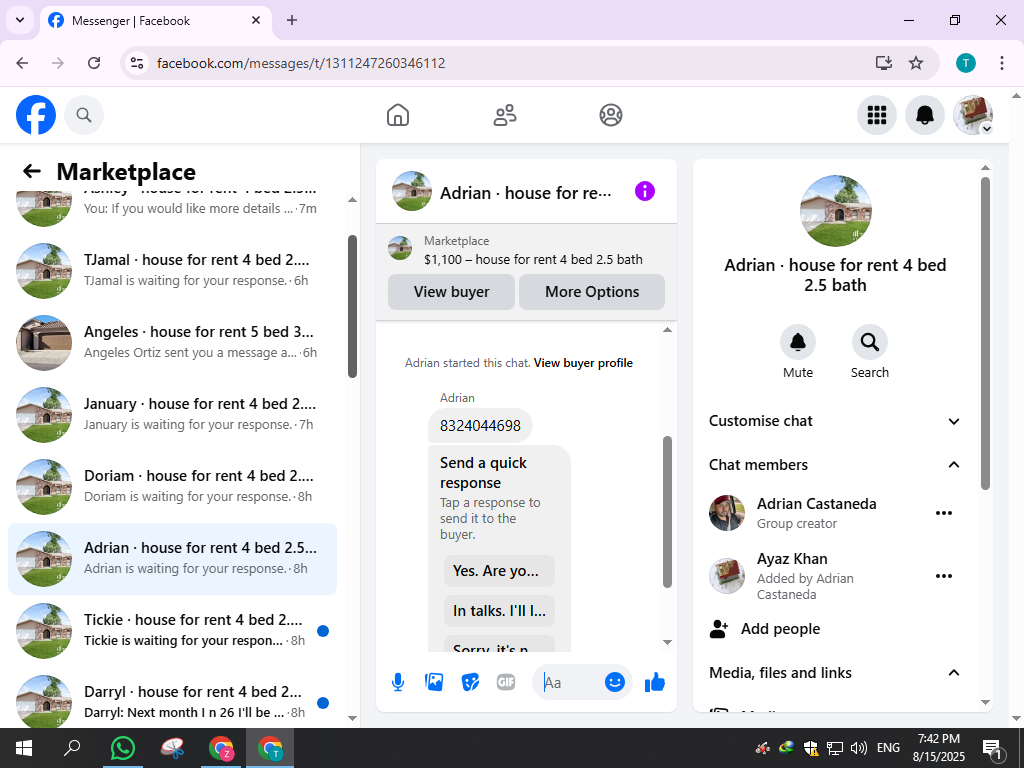Open the volume icon in system tray
The width and height of the screenshot is (1024, 768).
(x=859, y=748)
